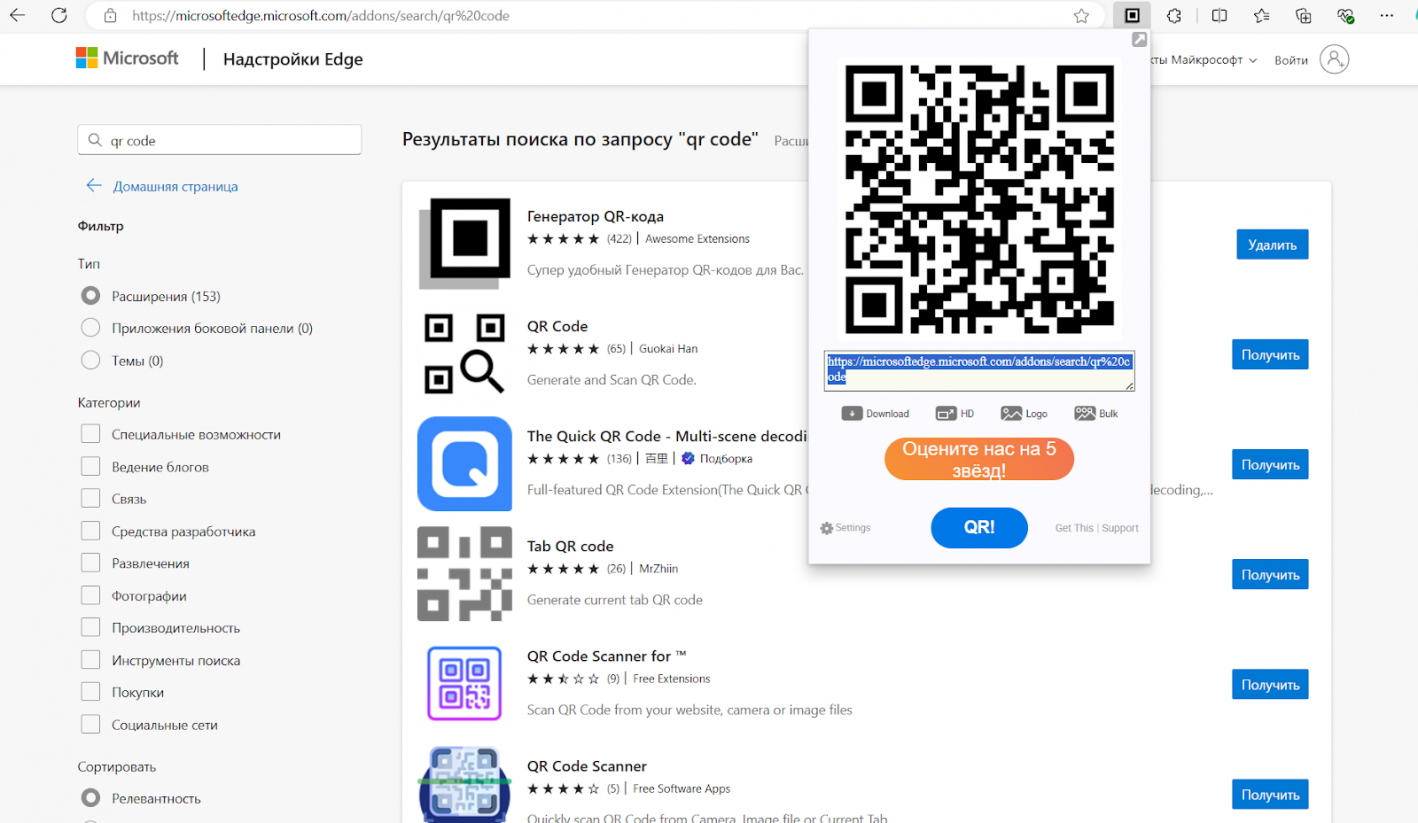Screen dimensions: 1418x823
Task: Go back using the browser back arrow
Action: (17, 15)
